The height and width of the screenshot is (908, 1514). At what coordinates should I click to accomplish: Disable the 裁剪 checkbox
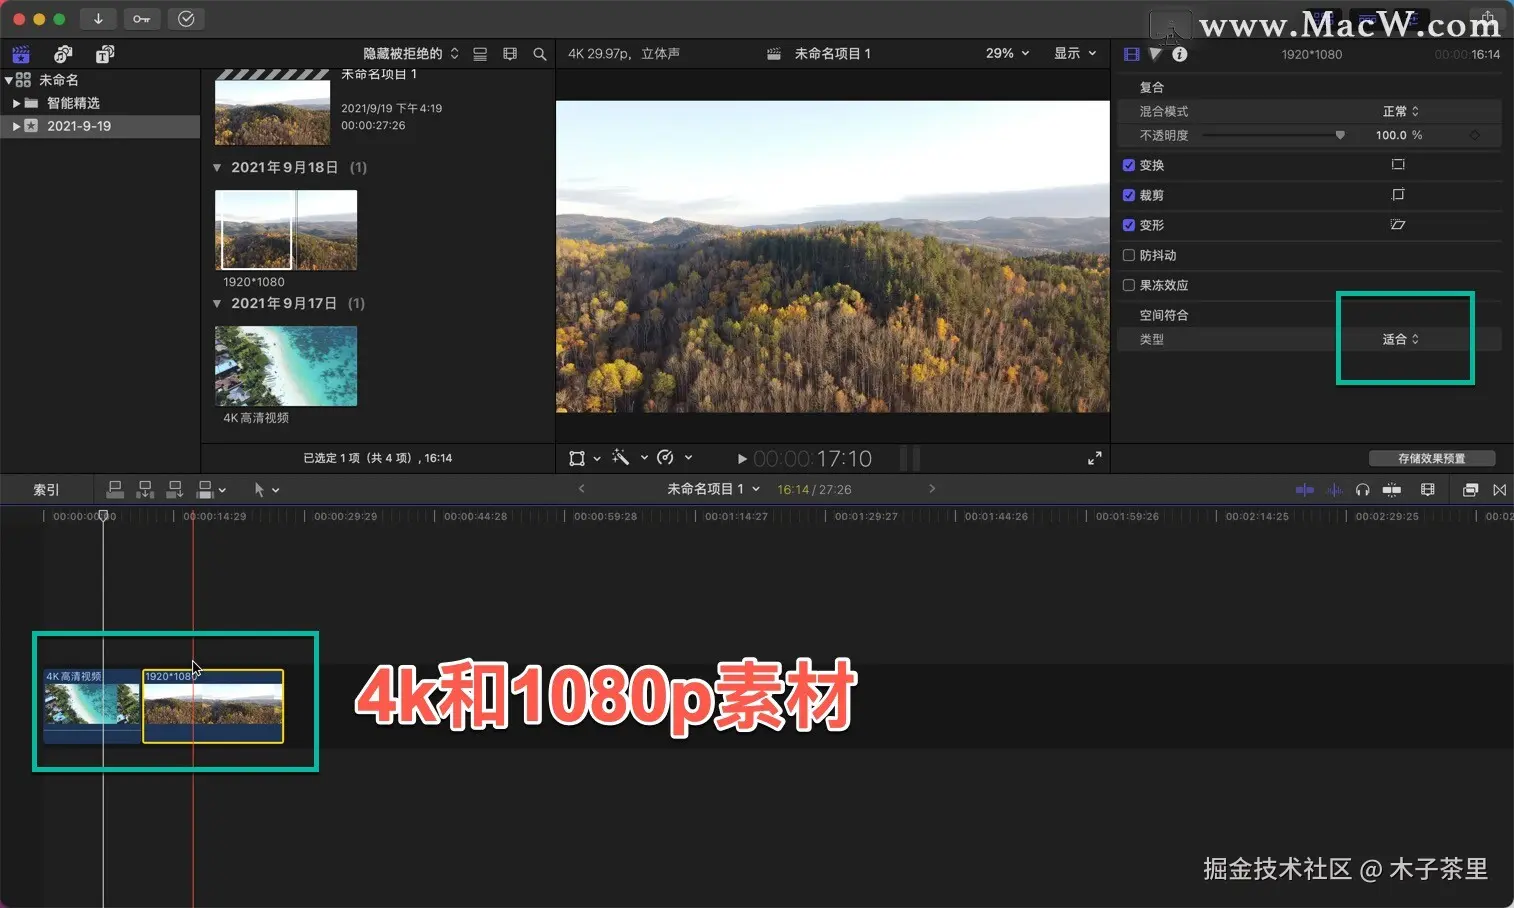[x=1128, y=195]
